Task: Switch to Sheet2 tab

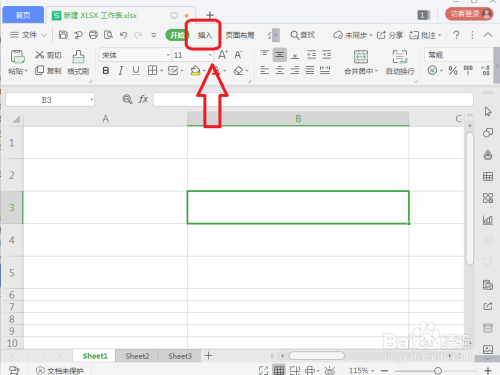Action: tap(137, 356)
